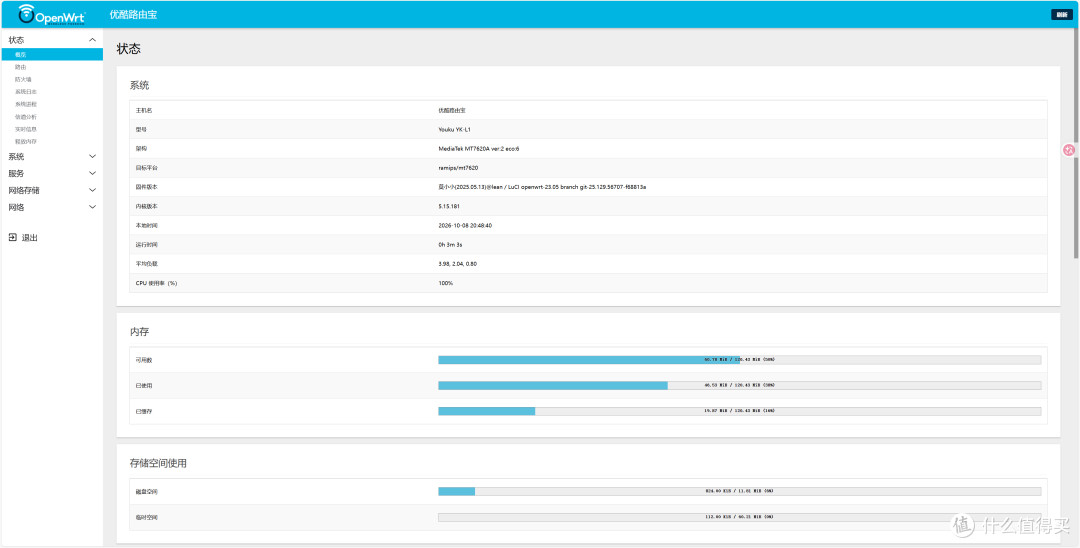The height and width of the screenshot is (548, 1080).
Task: Open the 实时信息 submenu item
Action: (26, 129)
